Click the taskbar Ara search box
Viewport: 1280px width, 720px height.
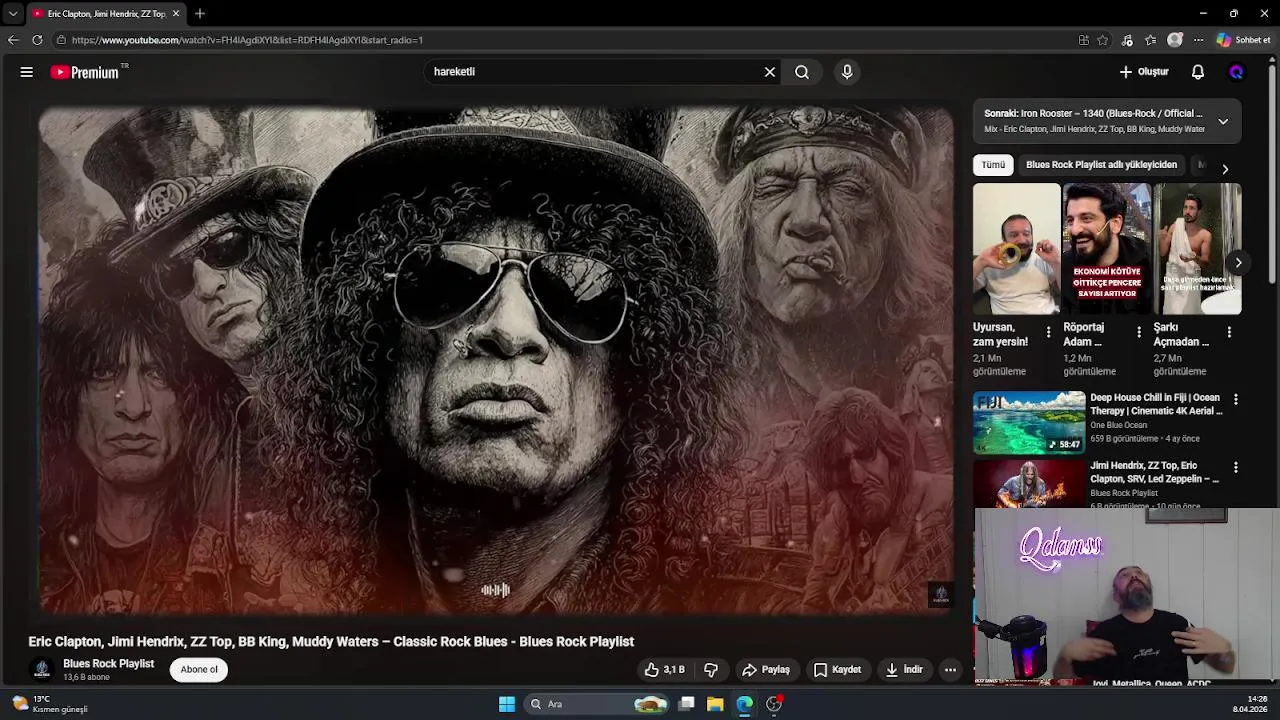click(598, 704)
